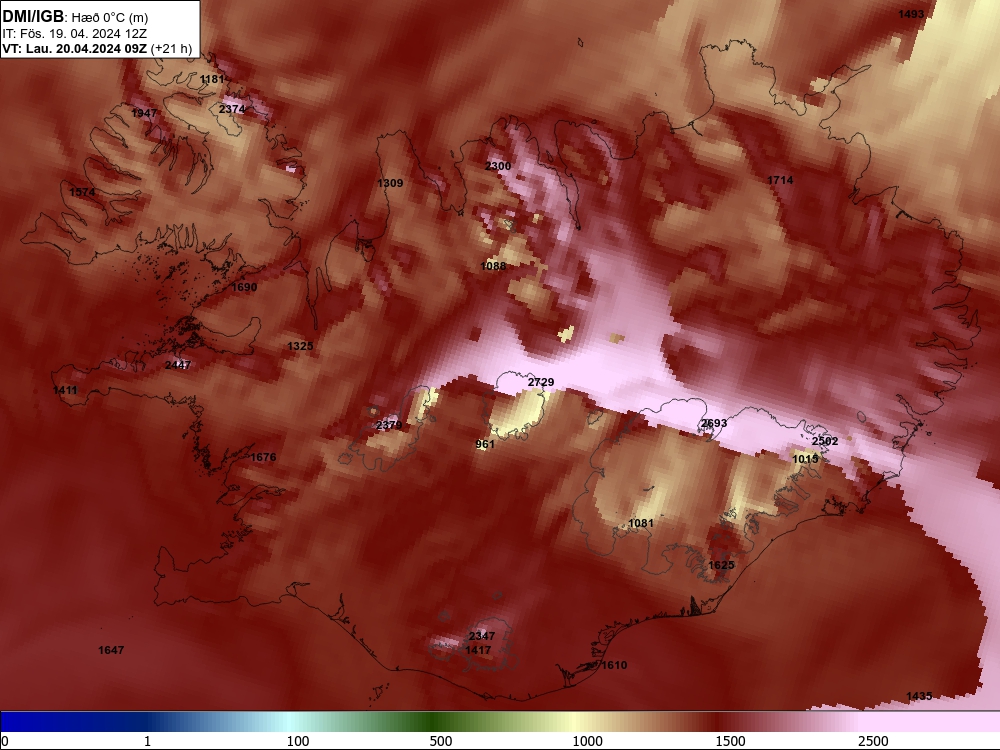This screenshot has height=750, width=1000.
Task: Select the 1081 height value
Action: (x=641, y=523)
